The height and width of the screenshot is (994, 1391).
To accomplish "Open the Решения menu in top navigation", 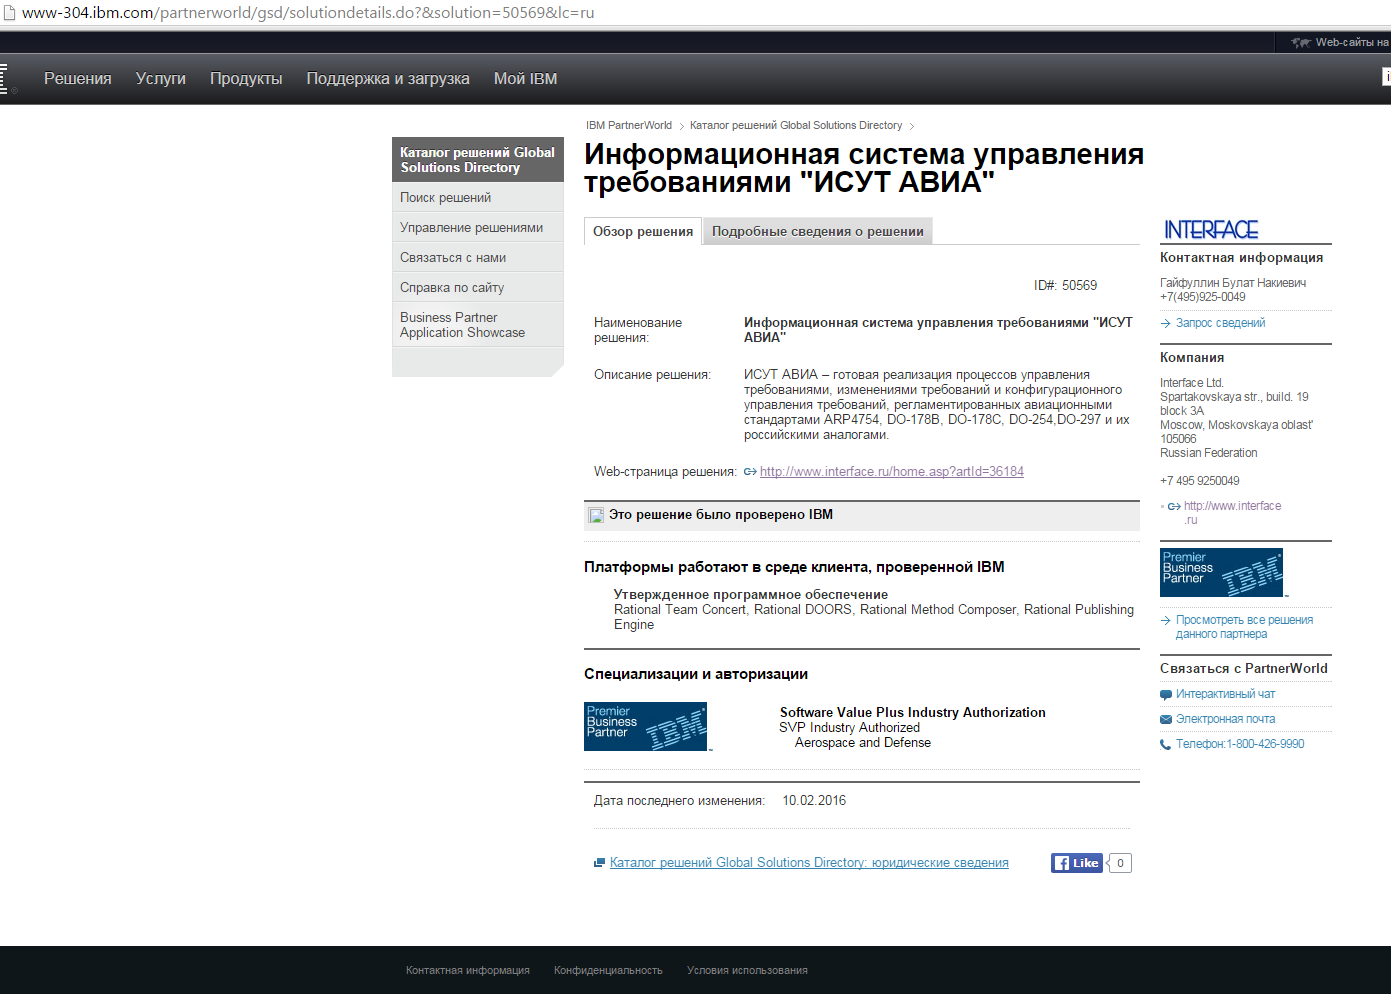I will click(77, 79).
